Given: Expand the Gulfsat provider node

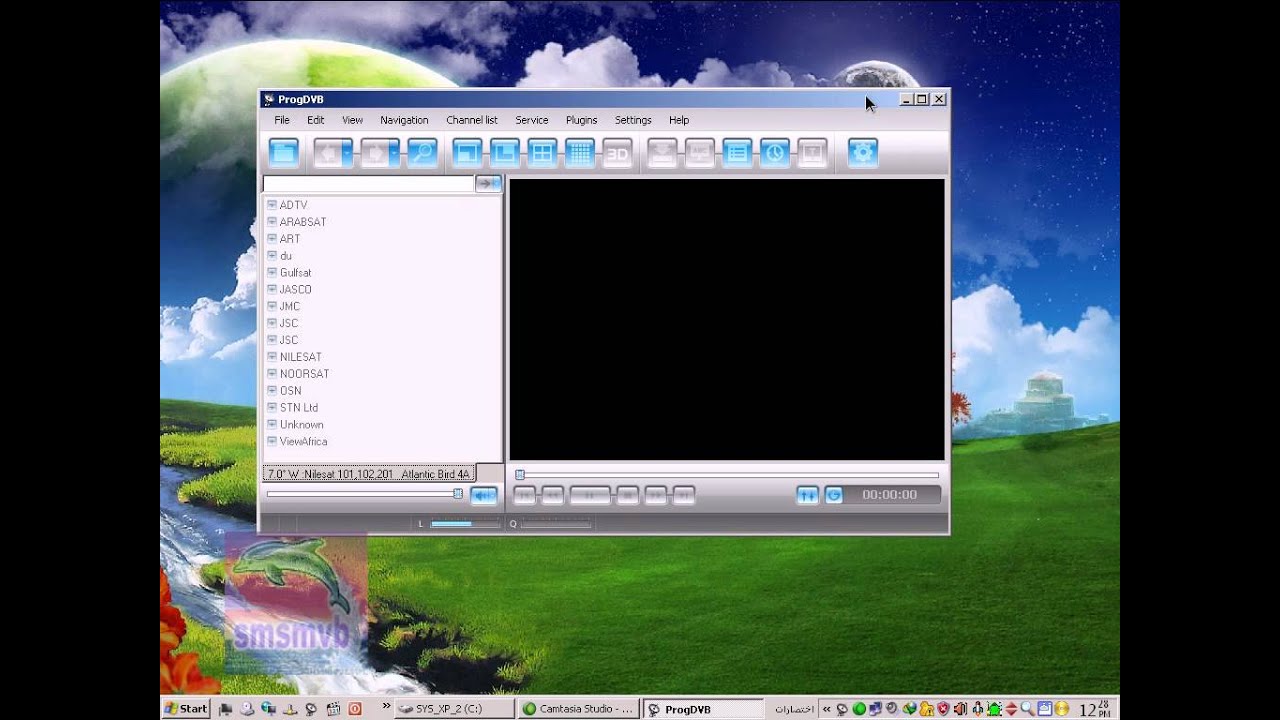Looking at the screenshot, I should tap(272, 272).
